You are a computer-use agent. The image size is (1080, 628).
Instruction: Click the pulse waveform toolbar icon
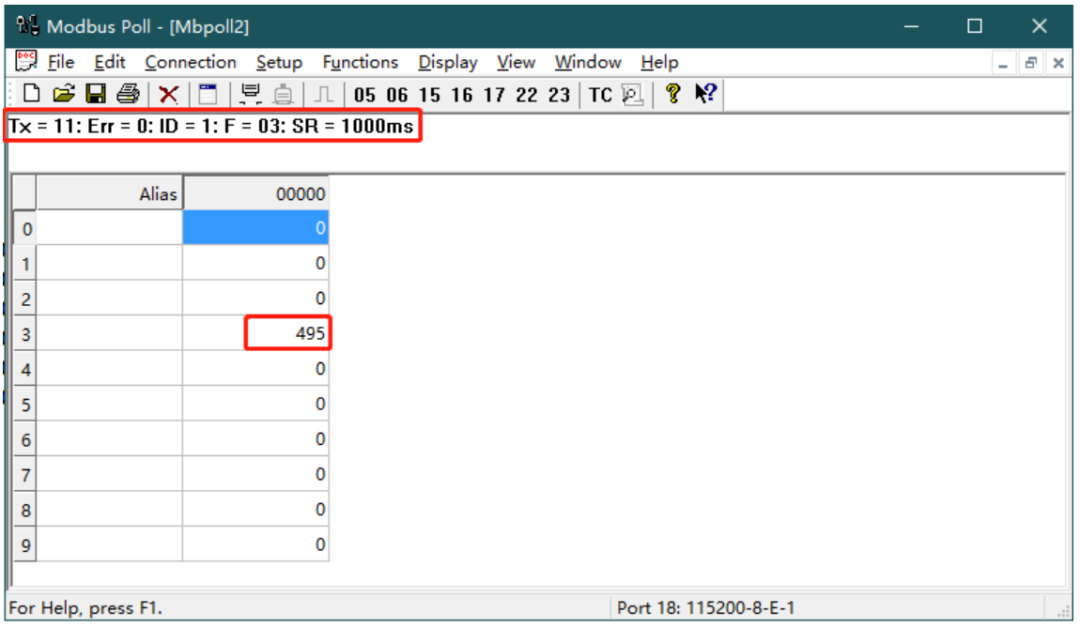(x=323, y=94)
